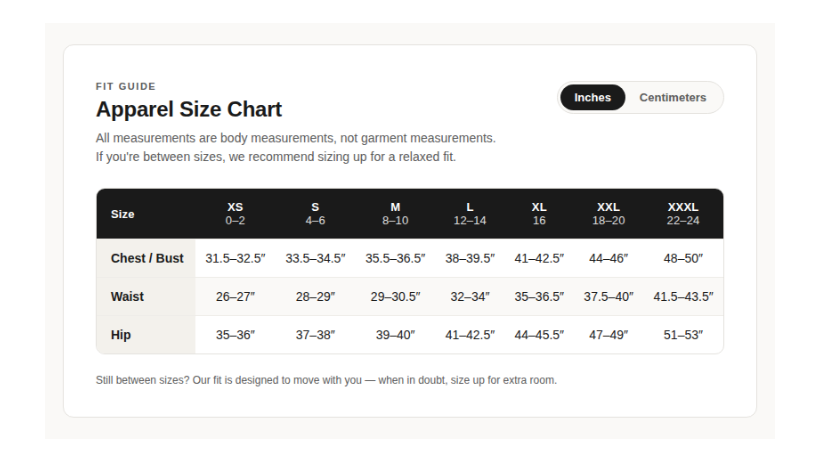Select the M 8–10 size header

[x=395, y=214]
